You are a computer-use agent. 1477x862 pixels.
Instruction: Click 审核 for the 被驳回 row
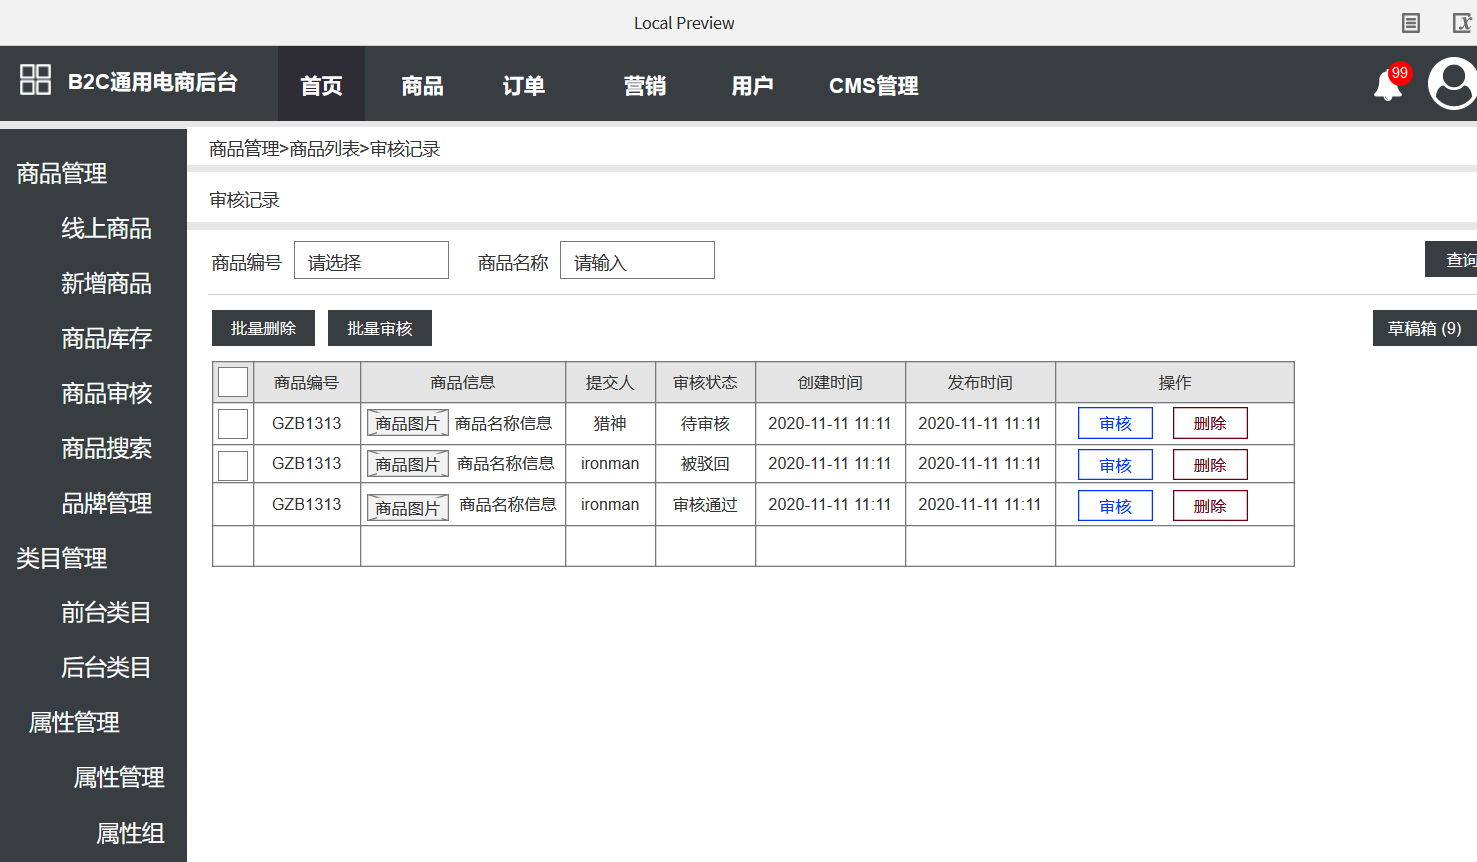pyautogui.click(x=1115, y=465)
